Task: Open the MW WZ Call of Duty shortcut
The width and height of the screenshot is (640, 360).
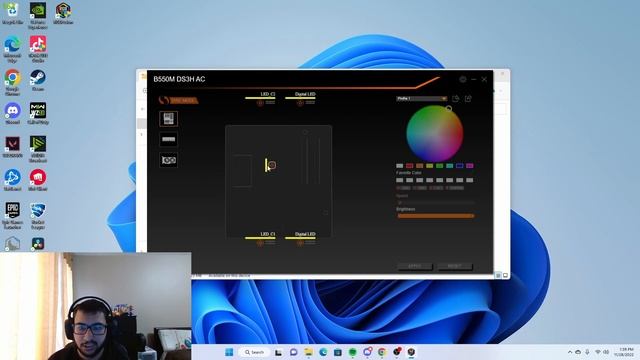Action: coord(38,113)
